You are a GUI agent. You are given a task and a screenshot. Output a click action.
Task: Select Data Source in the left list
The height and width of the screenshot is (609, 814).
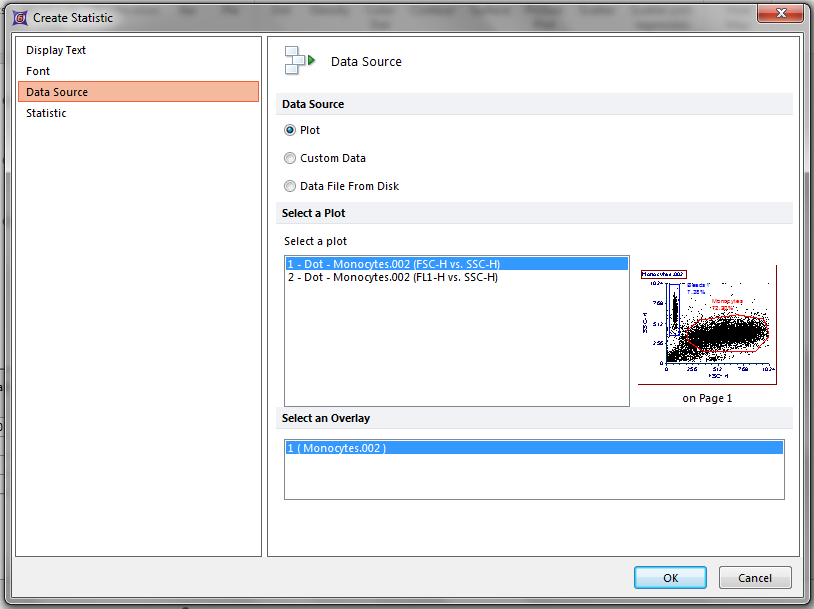click(57, 92)
